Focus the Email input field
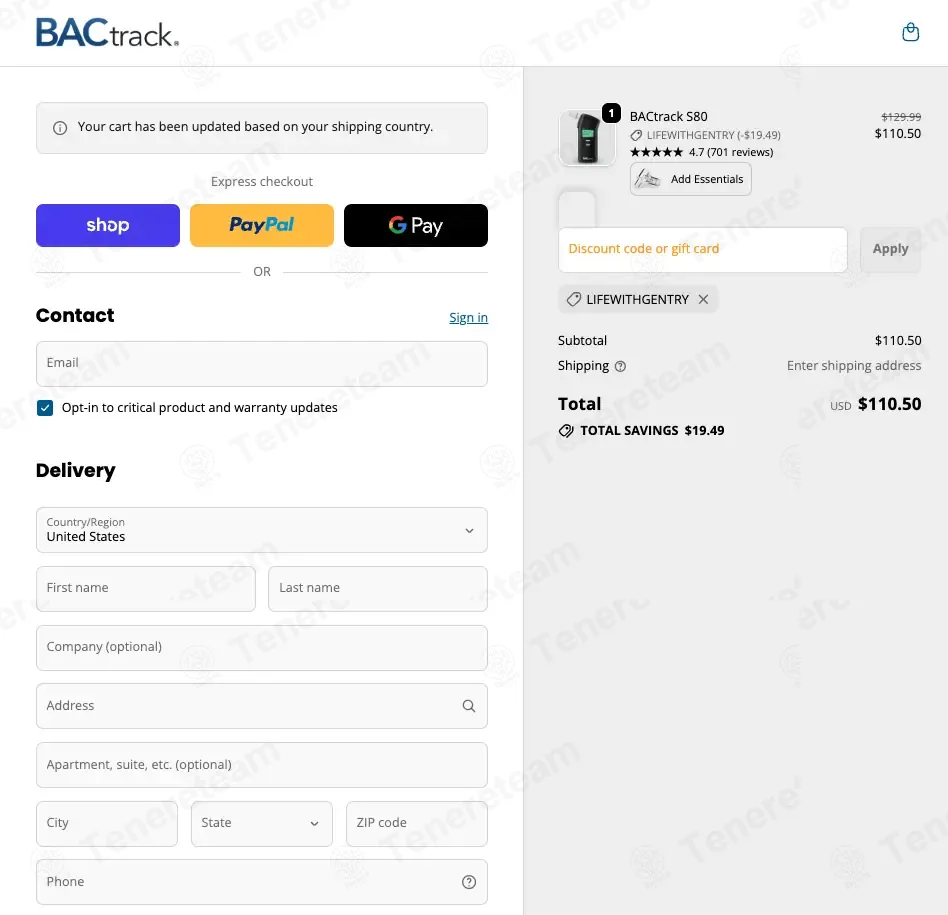948x915 pixels. [x=262, y=364]
